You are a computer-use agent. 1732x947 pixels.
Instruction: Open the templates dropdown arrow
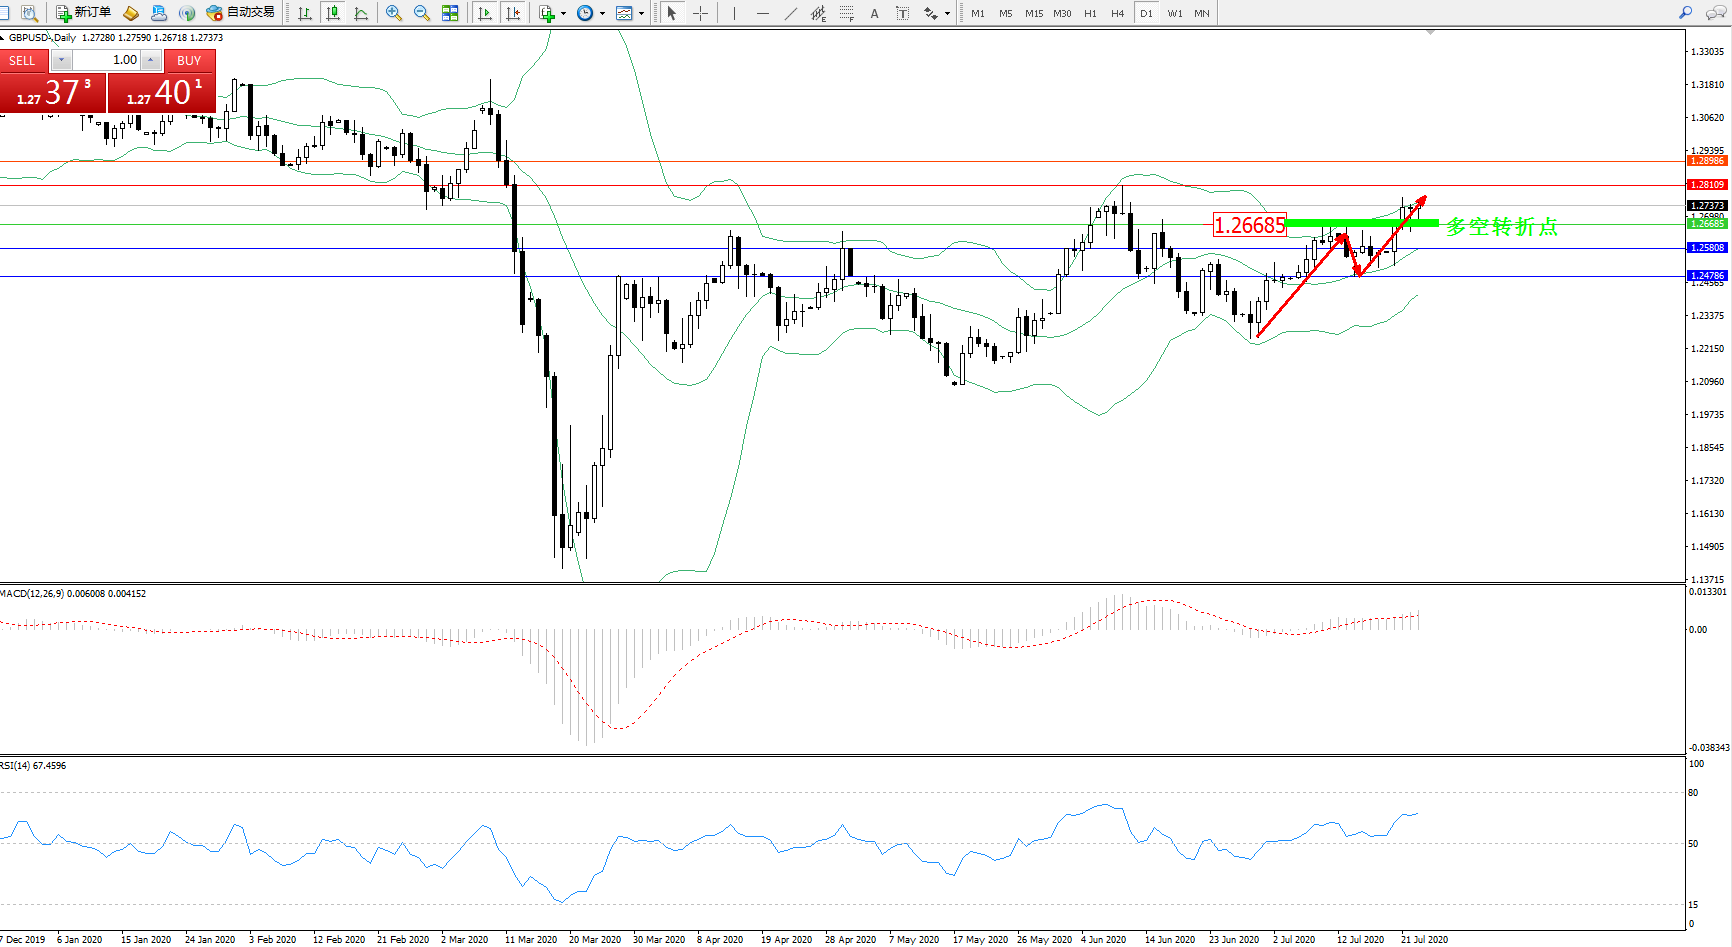tap(641, 13)
